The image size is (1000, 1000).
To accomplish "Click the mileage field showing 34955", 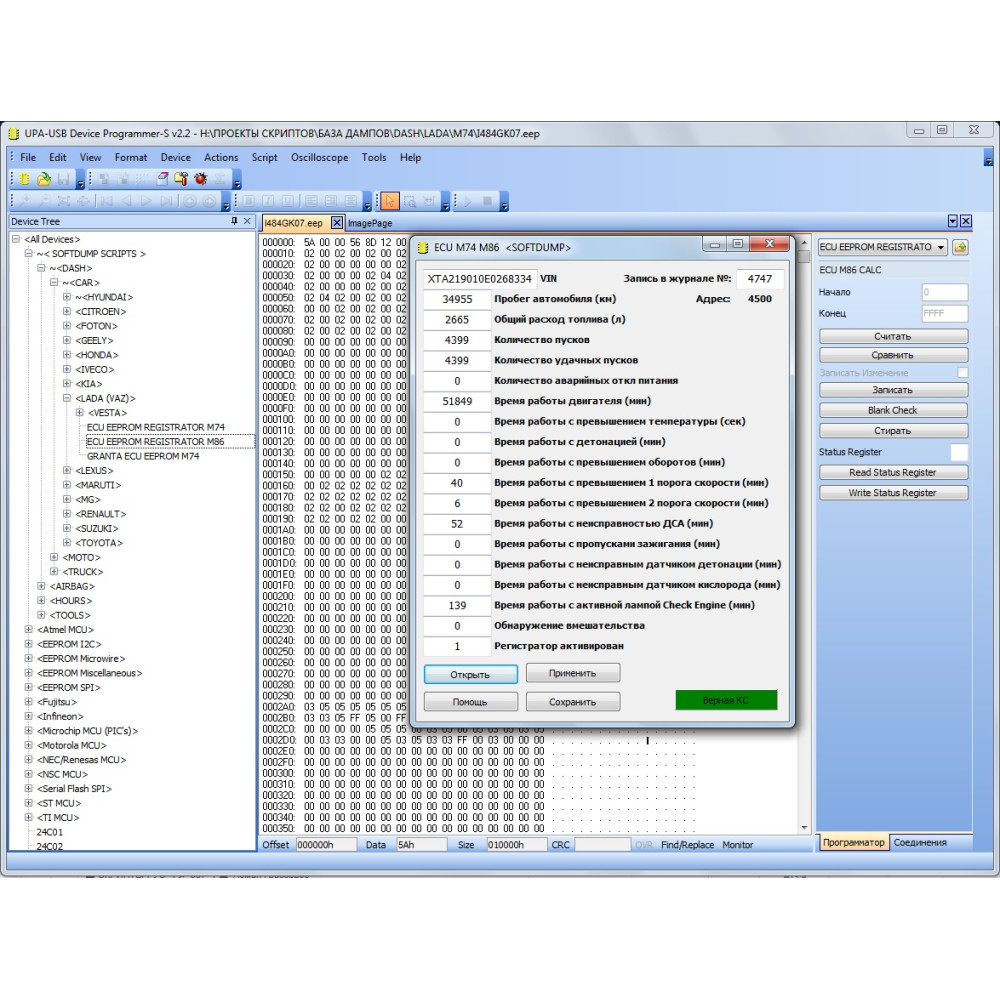I will click(x=457, y=299).
